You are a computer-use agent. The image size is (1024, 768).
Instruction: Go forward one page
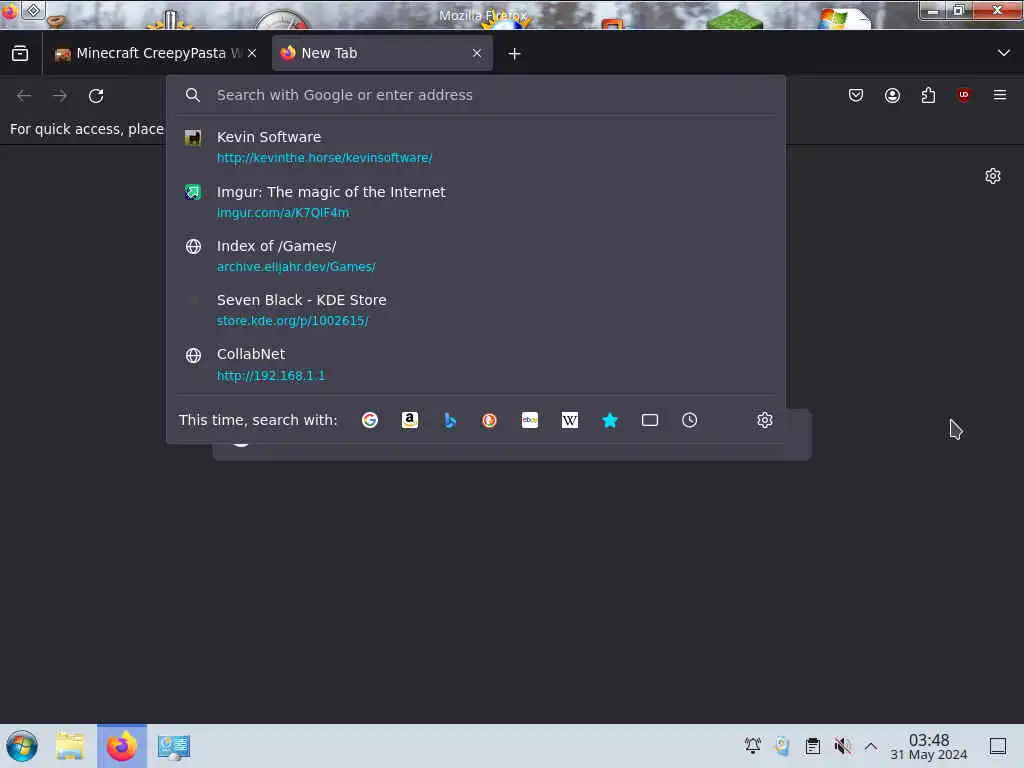60,96
